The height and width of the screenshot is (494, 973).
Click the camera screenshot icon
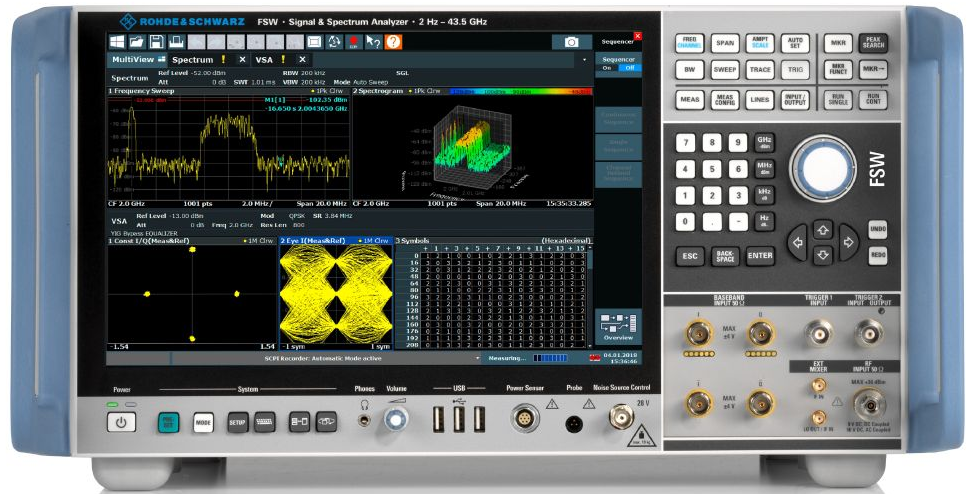click(x=572, y=42)
